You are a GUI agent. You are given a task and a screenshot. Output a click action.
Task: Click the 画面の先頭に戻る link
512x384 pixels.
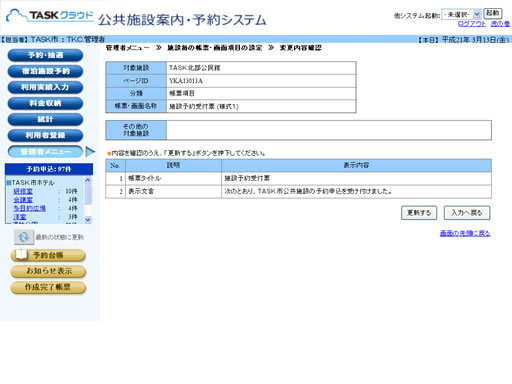coord(465,233)
